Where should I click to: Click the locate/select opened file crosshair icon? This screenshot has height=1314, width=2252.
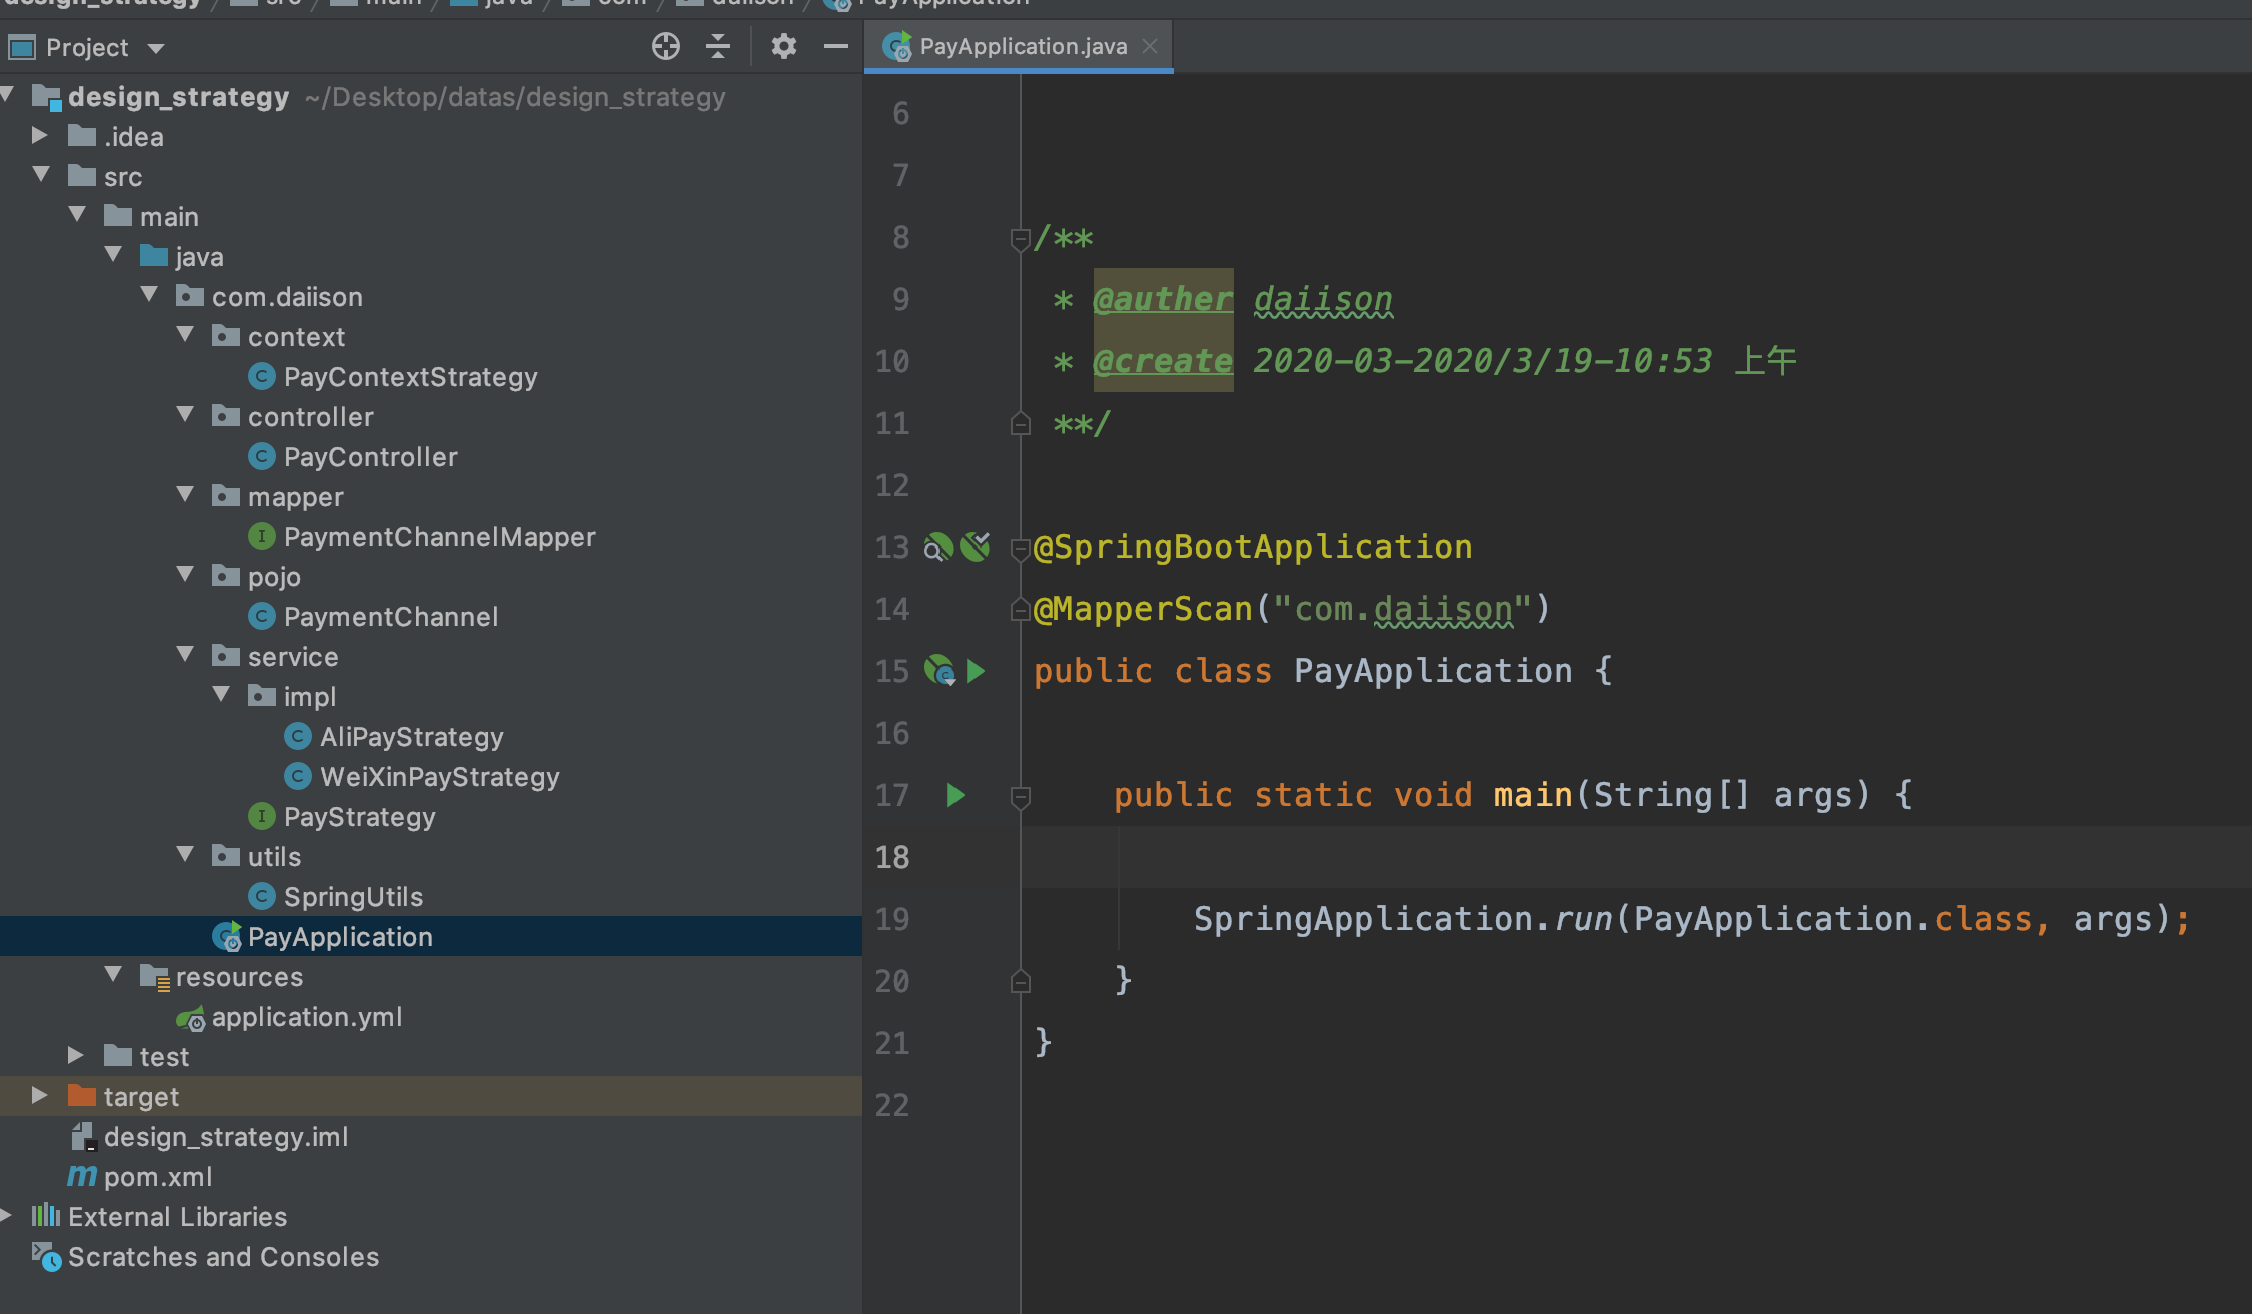click(665, 46)
